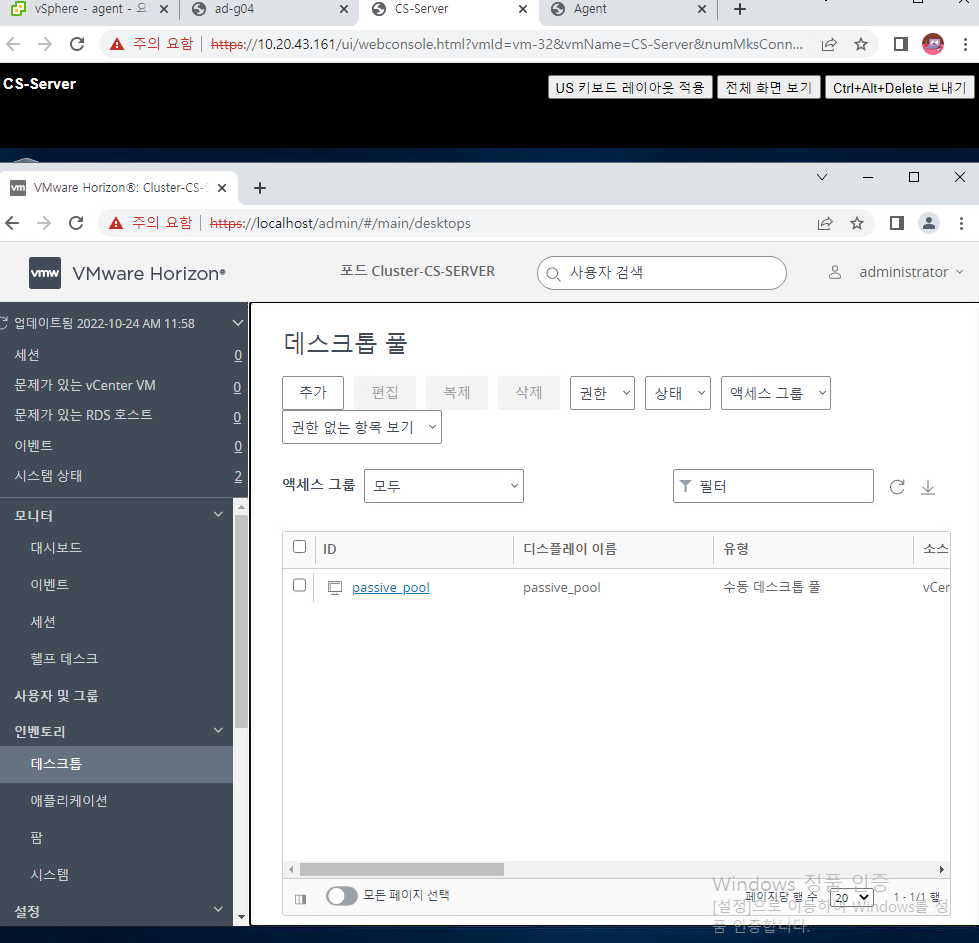
Task: Refresh the sidebar update status icon
Action: click(x=4, y=323)
